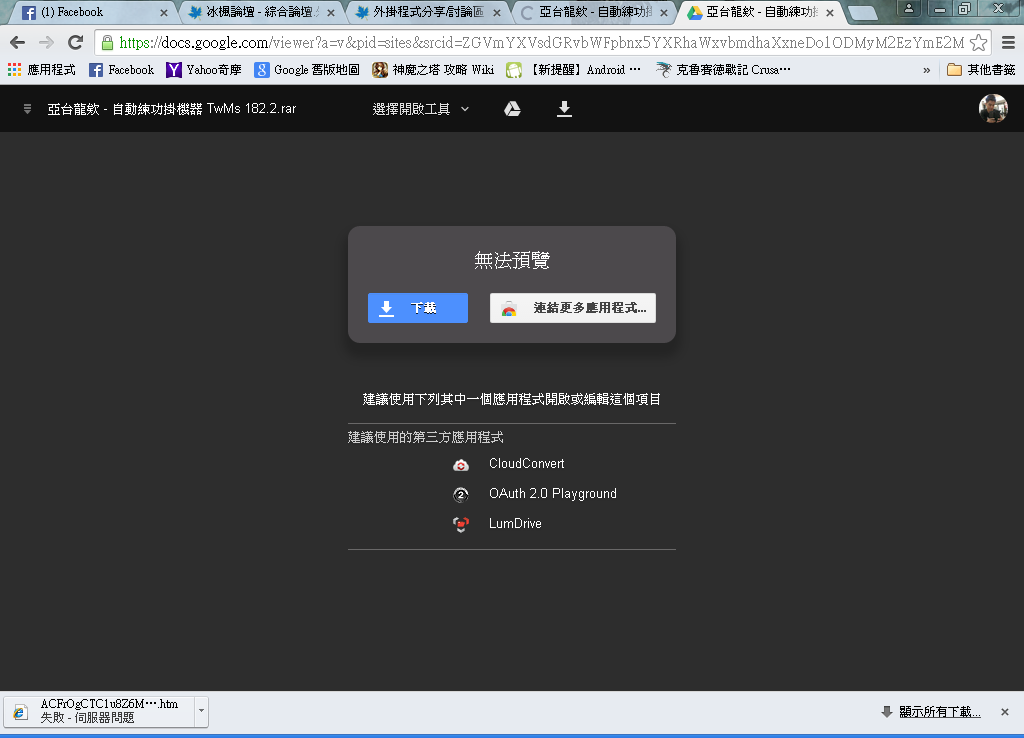1024x738 pixels.
Task: Click the browser reload icon
Action: pyautogui.click(x=75, y=43)
